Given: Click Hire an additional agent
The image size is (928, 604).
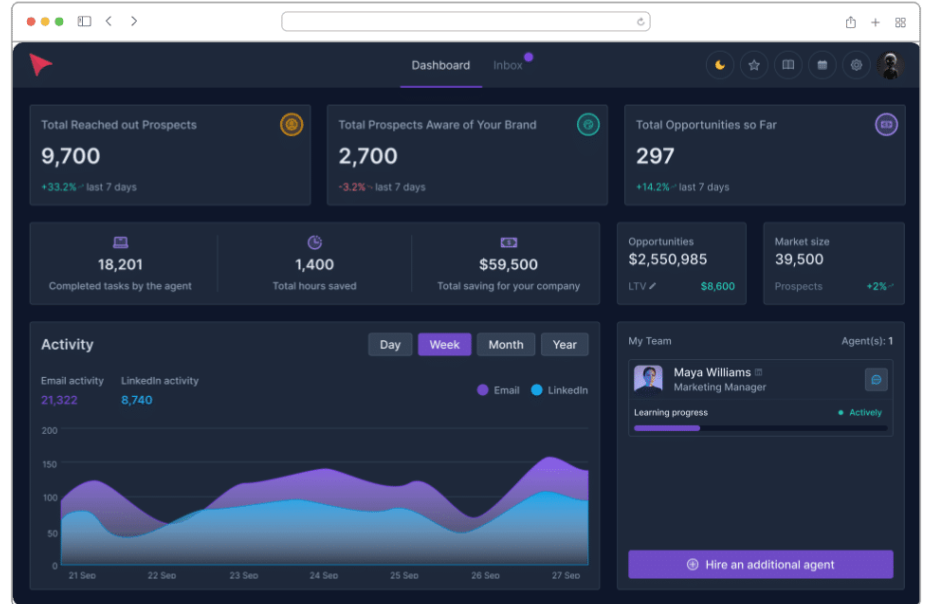Looking at the screenshot, I should click(760, 564).
